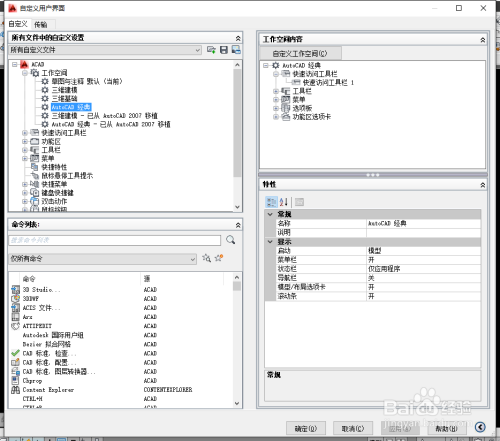Click the red ACAD root node icon
The width and height of the screenshot is (500, 441).
[24, 64]
